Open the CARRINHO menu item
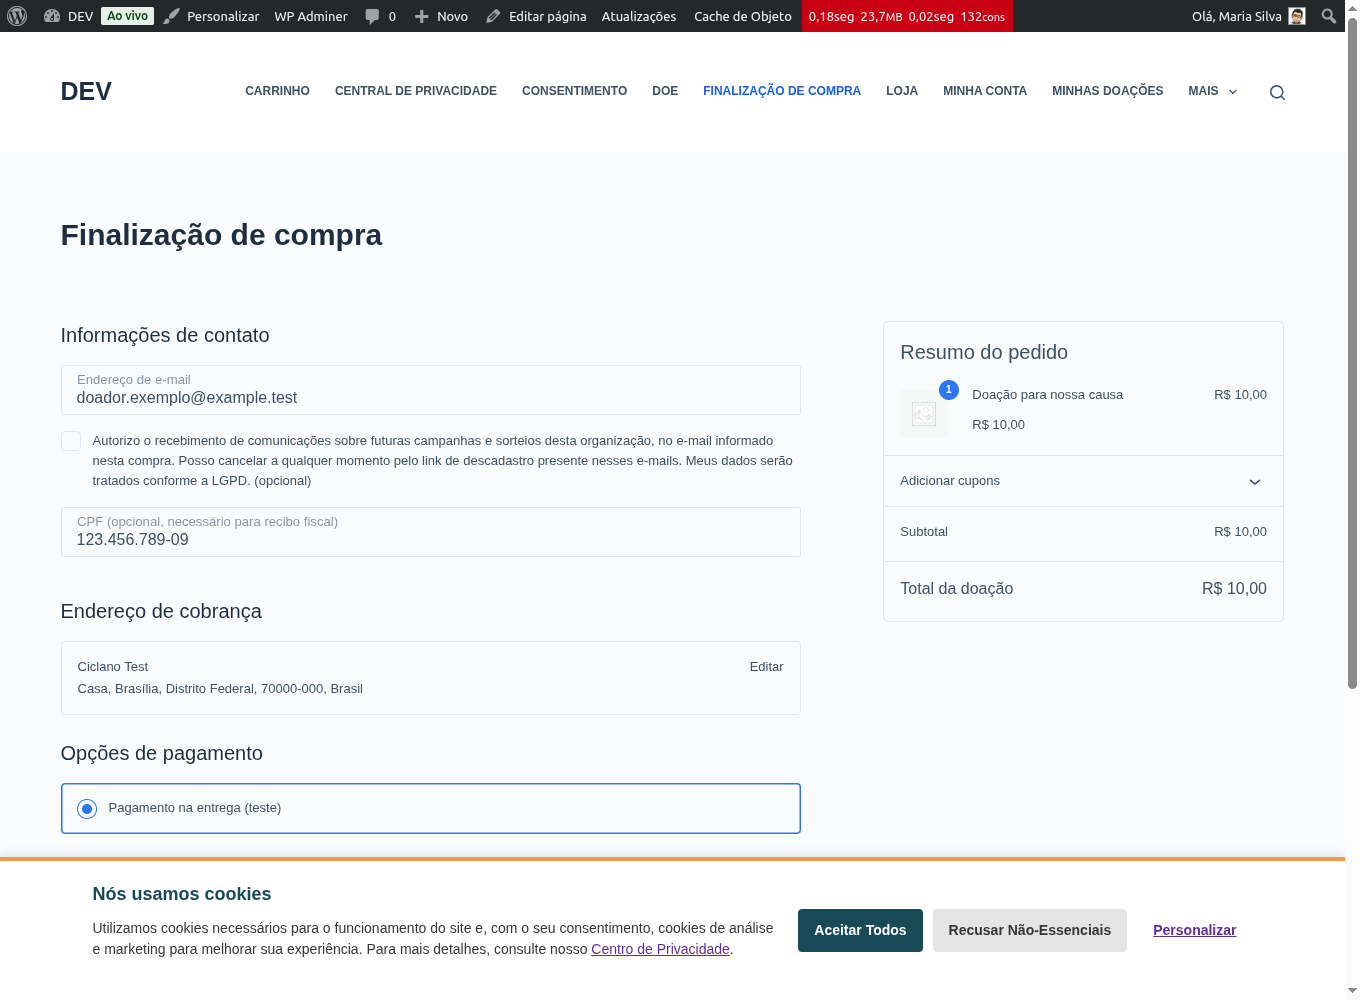Image resolution: width=1360 pixels, height=1000 pixels. [x=277, y=91]
